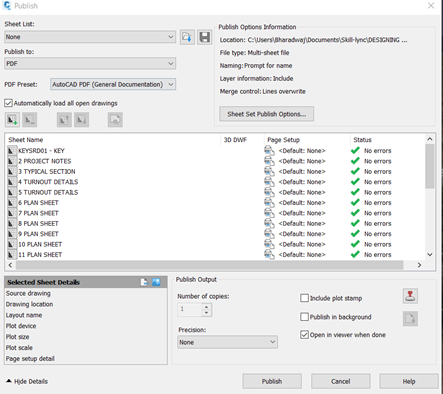
Task: Toggle Automatically load all open drawings
Action: click(x=9, y=103)
